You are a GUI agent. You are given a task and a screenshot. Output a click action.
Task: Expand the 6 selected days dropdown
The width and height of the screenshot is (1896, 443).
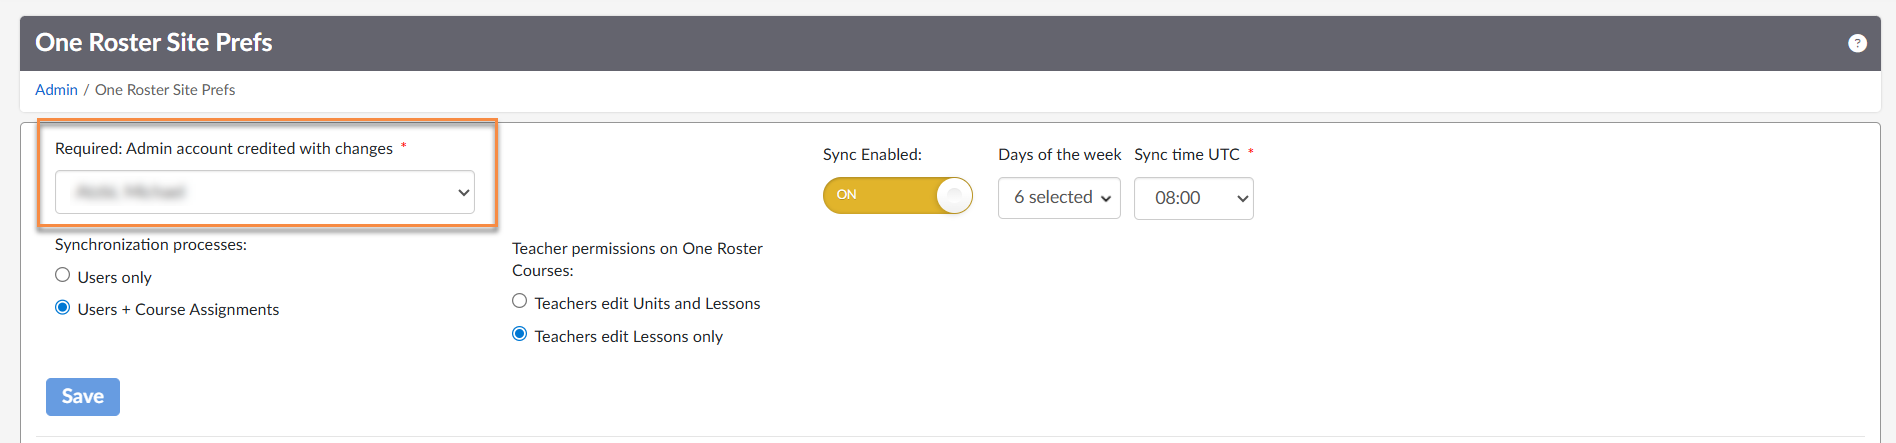1059,198
